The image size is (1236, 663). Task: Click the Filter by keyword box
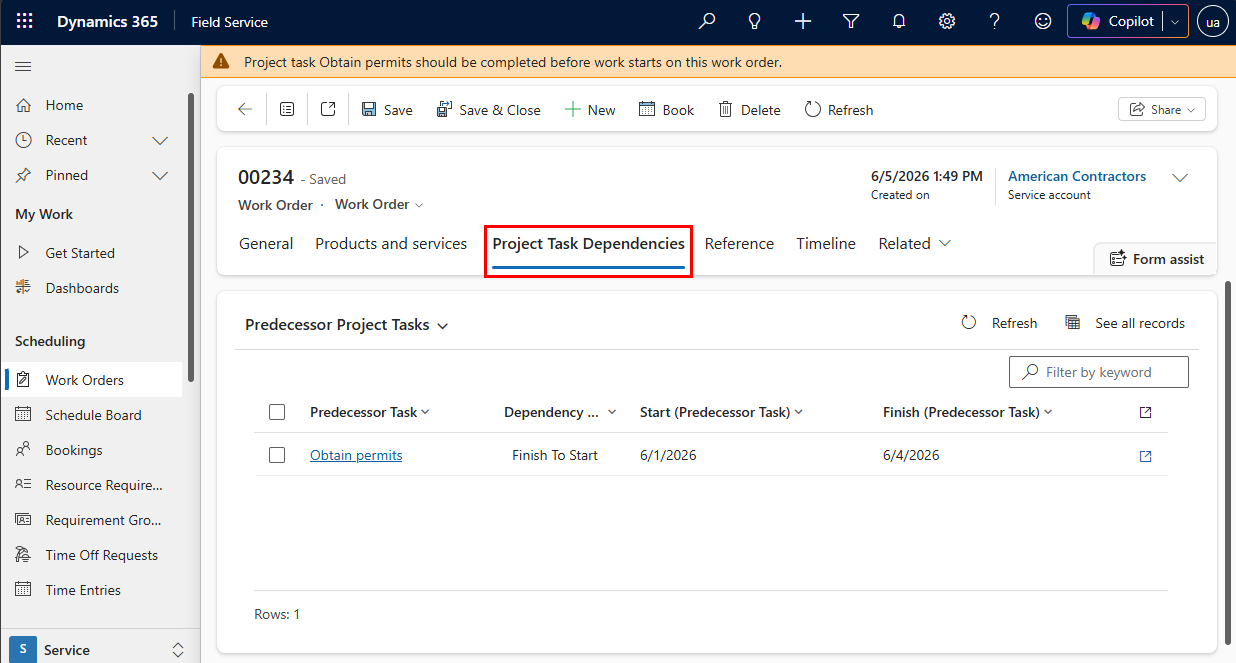[1098, 372]
